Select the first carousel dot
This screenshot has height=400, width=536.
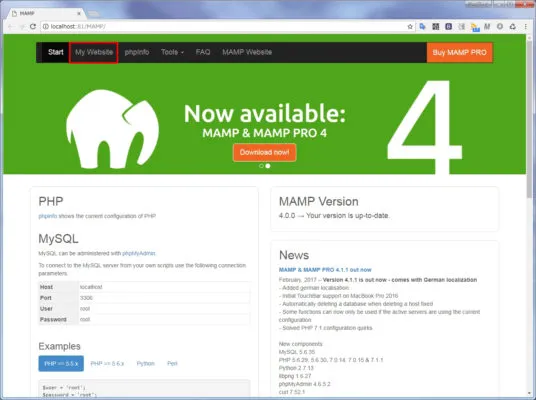[262, 166]
